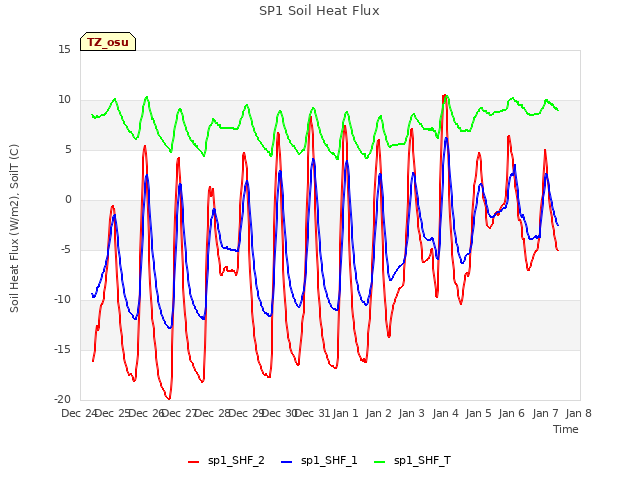Click the Jan 2 x-axis tick label
The height and width of the screenshot is (480, 640).
click(379, 413)
